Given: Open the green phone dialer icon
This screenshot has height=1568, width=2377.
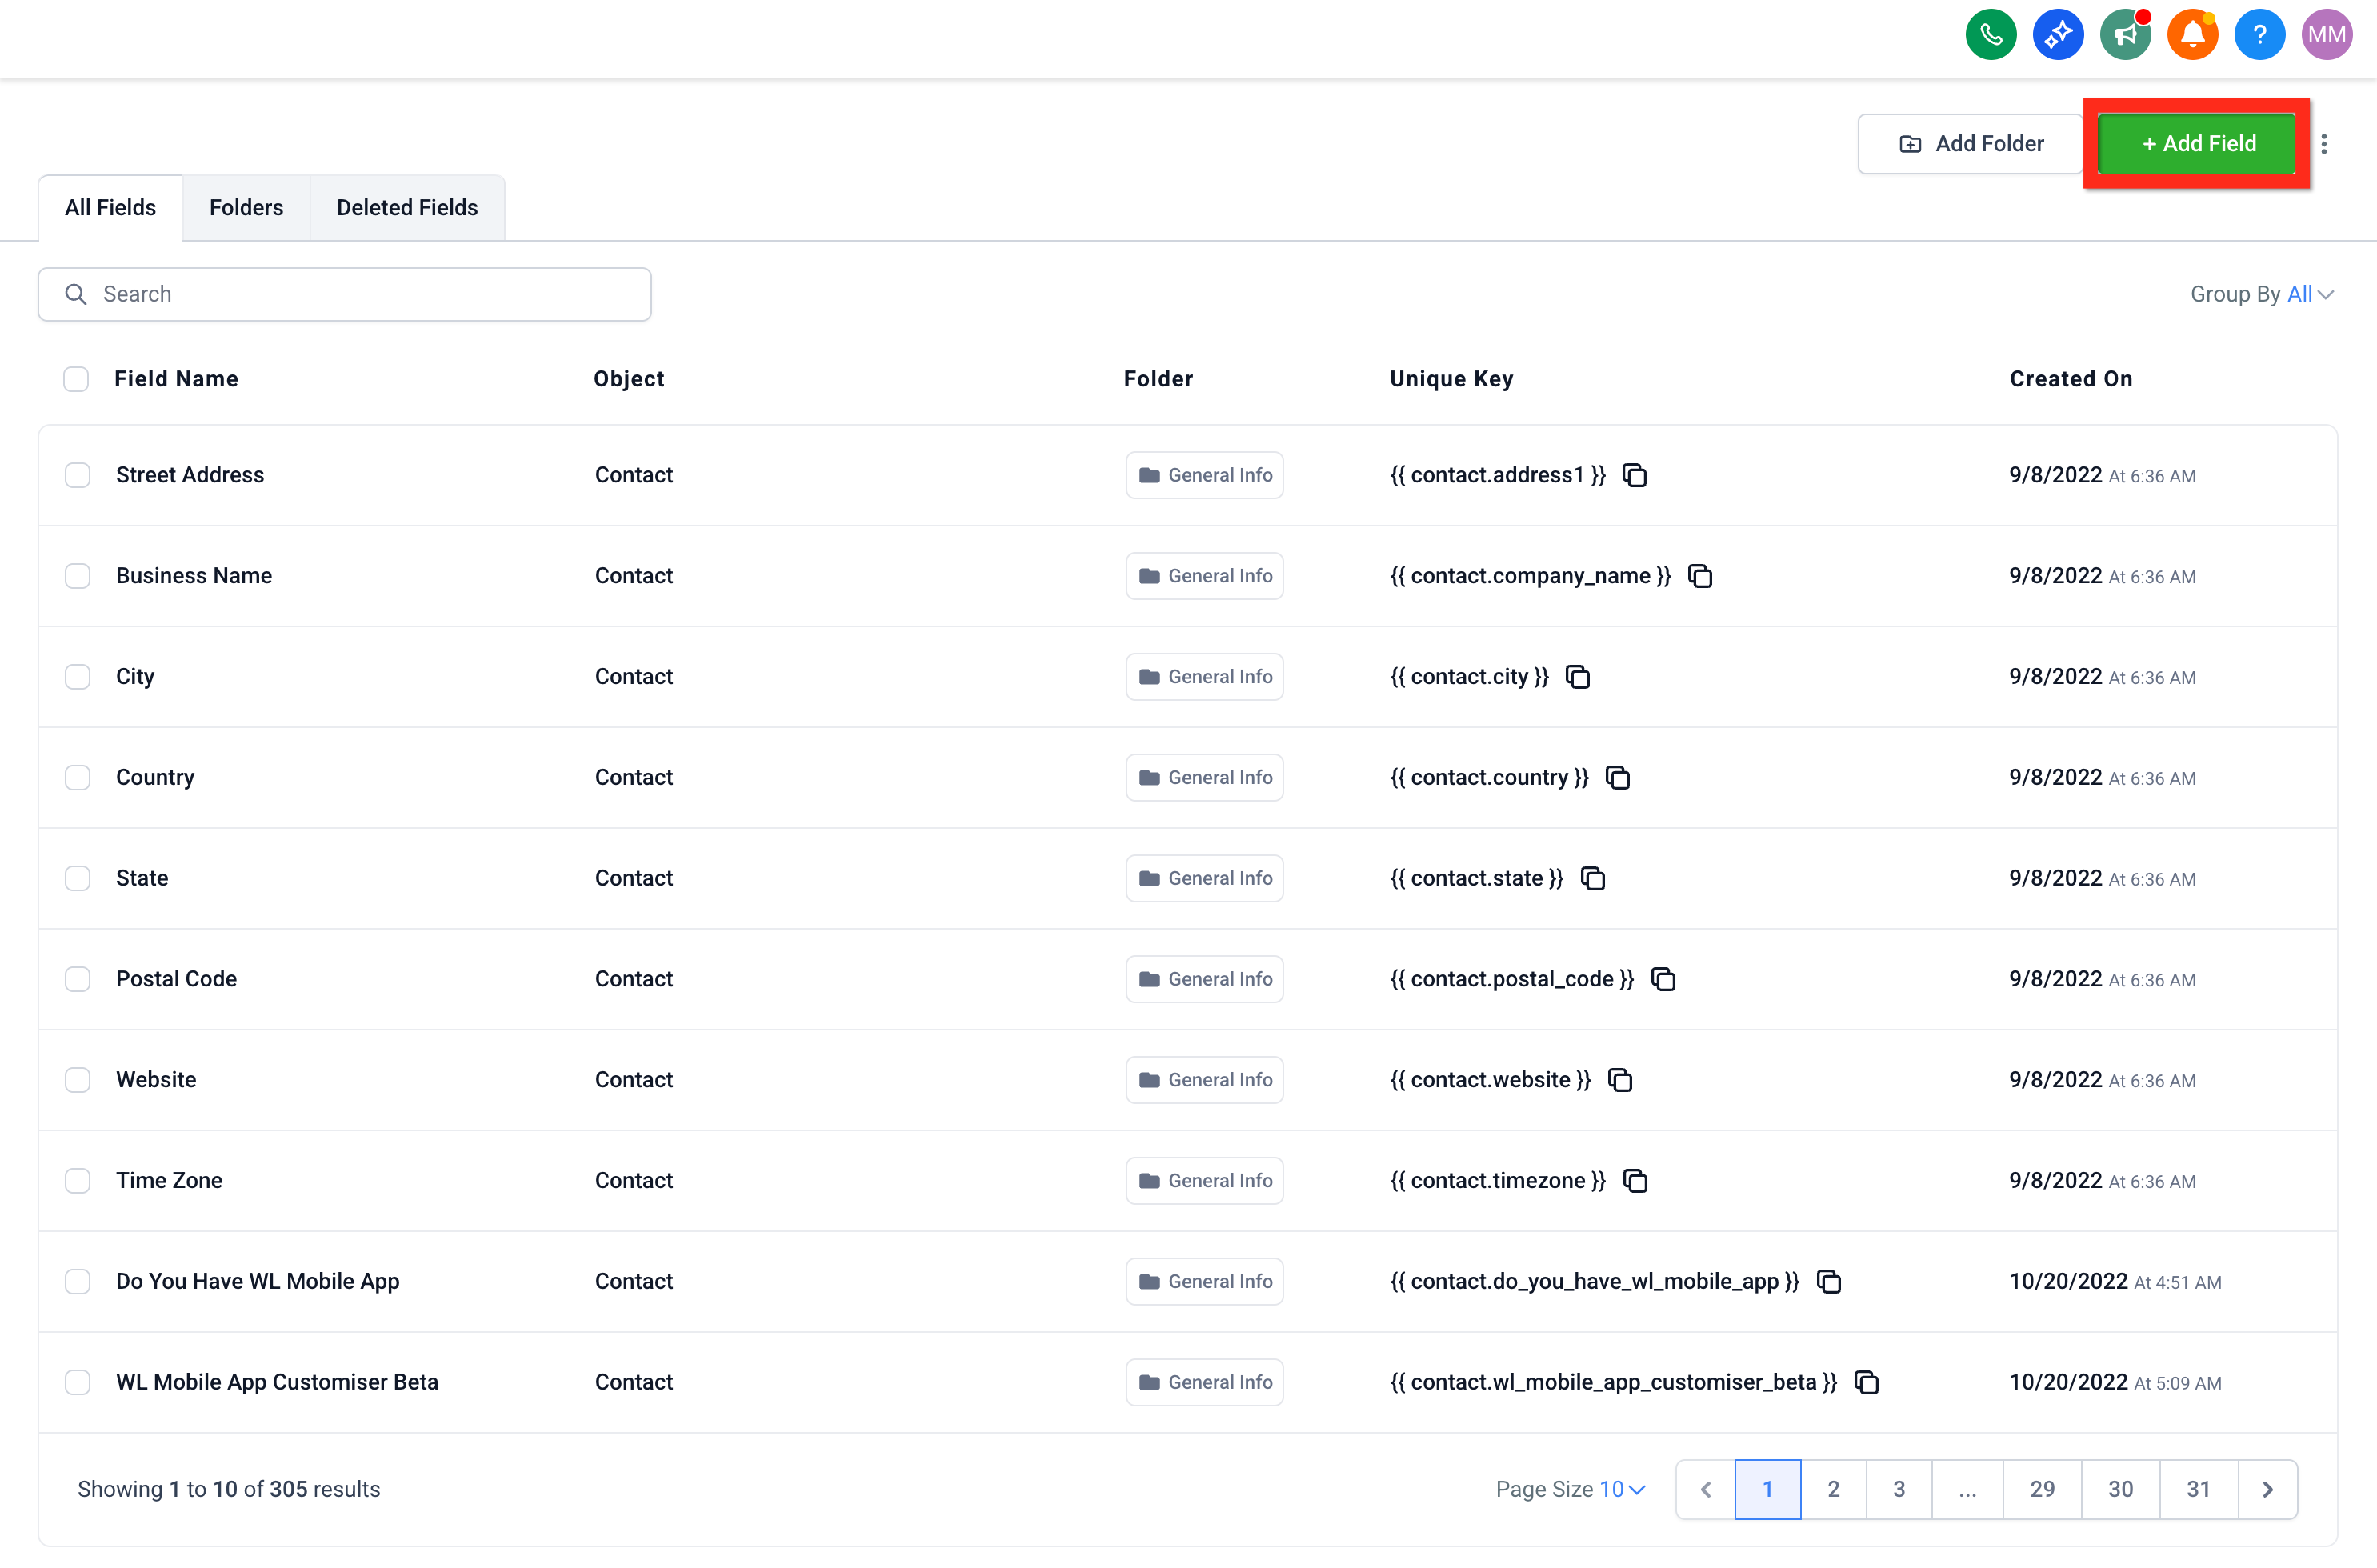Looking at the screenshot, I should (1990, 35).
